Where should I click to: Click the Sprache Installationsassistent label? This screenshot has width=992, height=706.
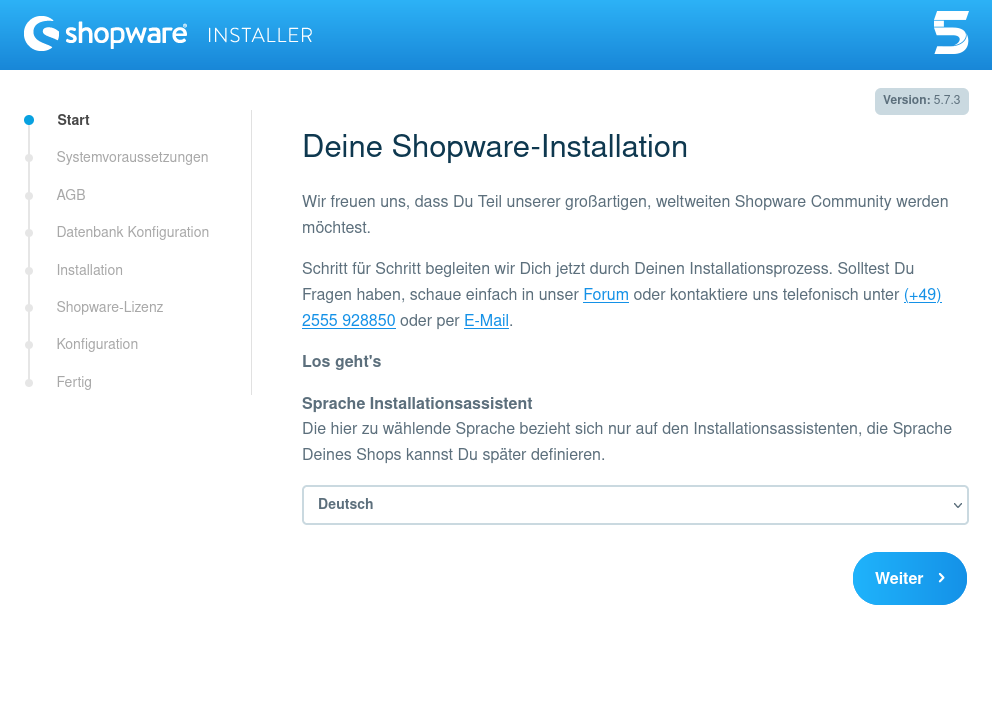[x=417, y=404]
